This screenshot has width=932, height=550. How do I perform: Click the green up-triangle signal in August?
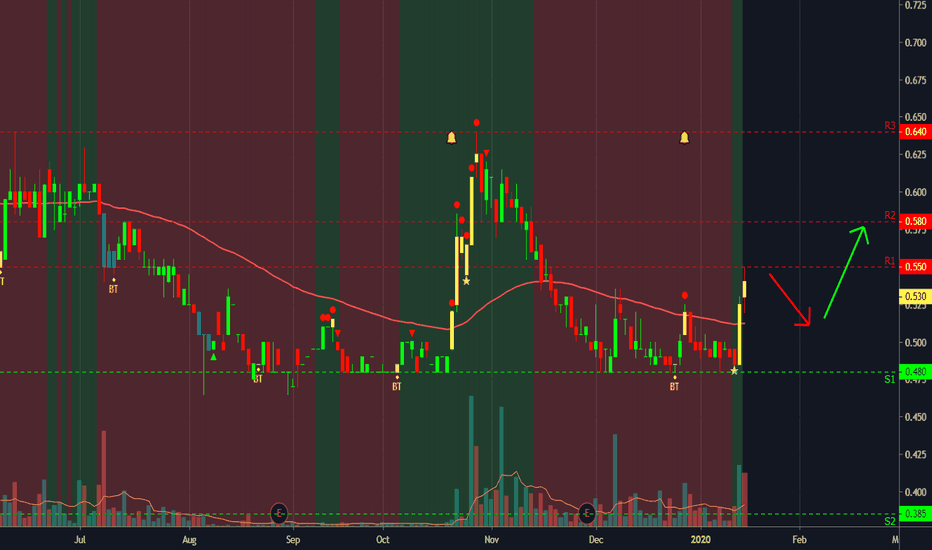pos(213,357)
